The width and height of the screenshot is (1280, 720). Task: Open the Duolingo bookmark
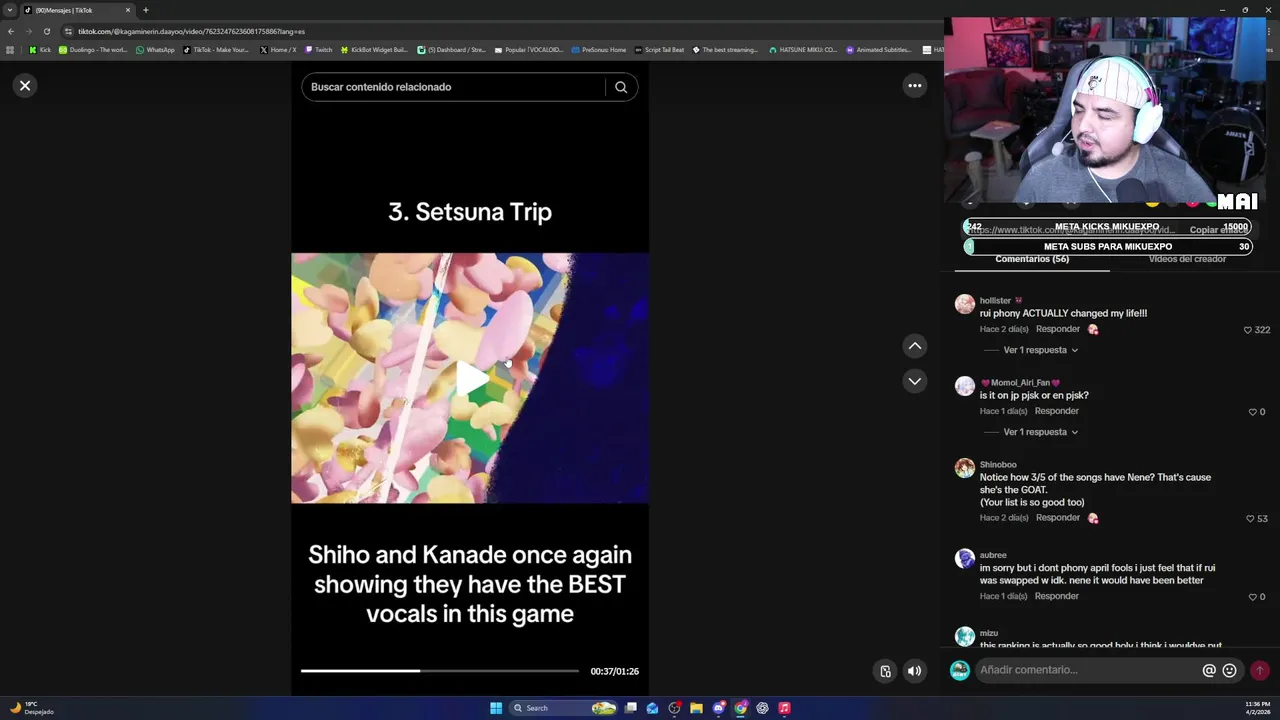[93, 49]
